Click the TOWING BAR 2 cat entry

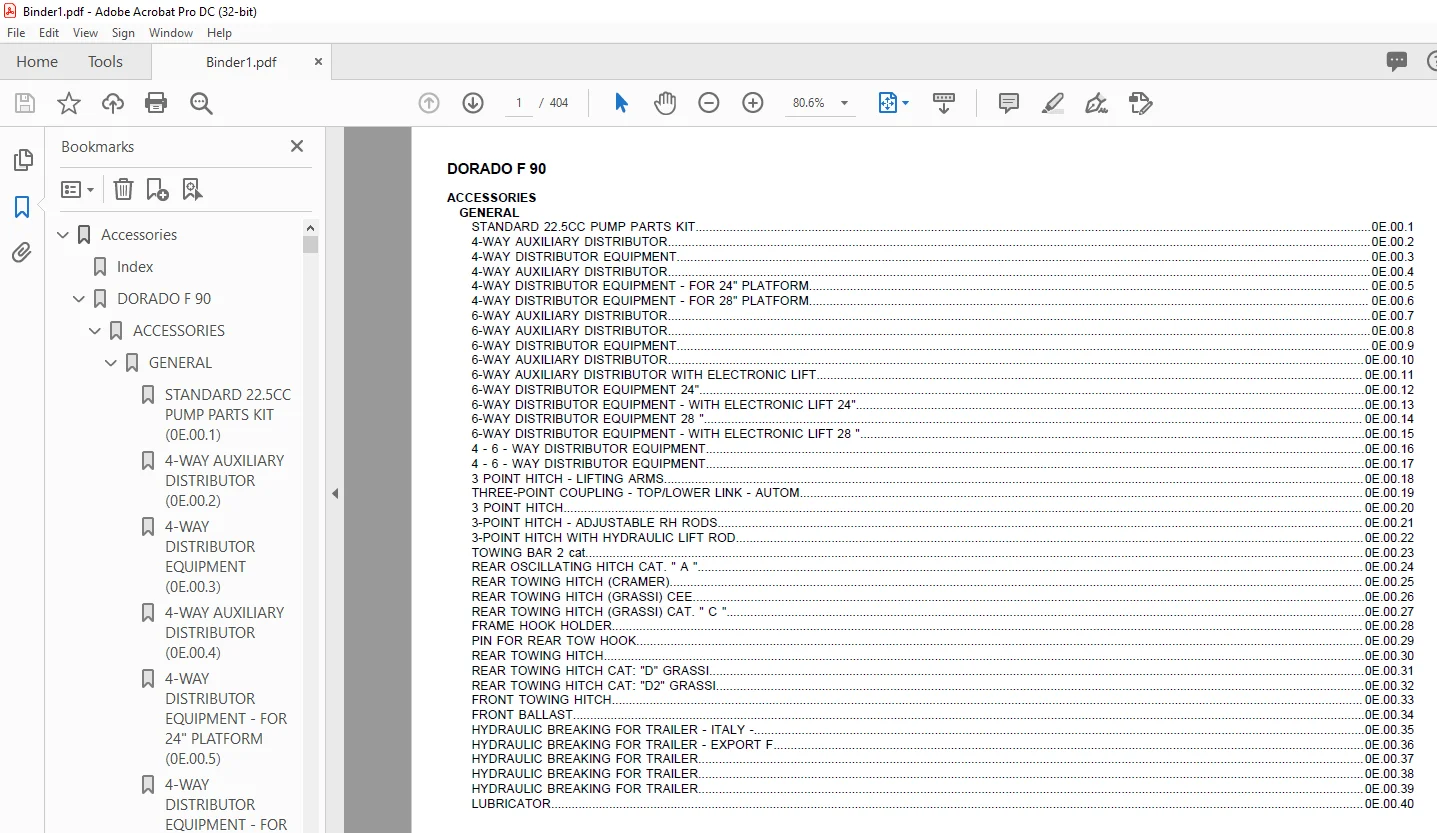tap(942, 552)
